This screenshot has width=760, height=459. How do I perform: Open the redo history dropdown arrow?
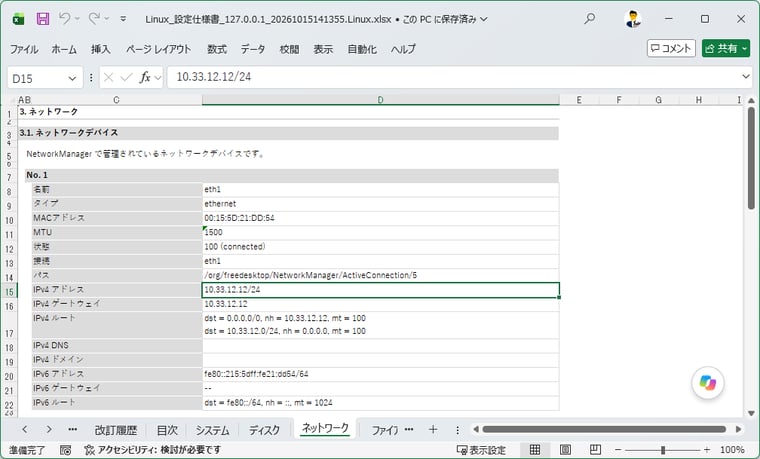[107, 19]
